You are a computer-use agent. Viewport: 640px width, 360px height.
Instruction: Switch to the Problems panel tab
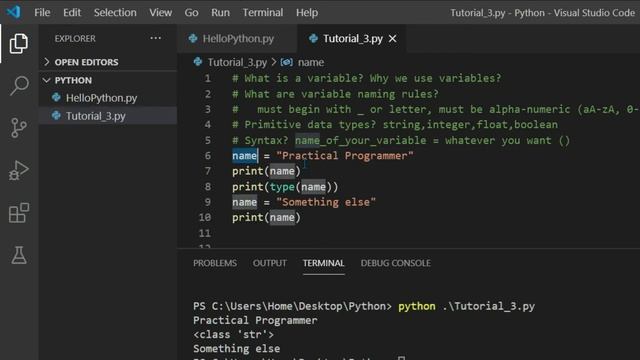coord(215,263)
